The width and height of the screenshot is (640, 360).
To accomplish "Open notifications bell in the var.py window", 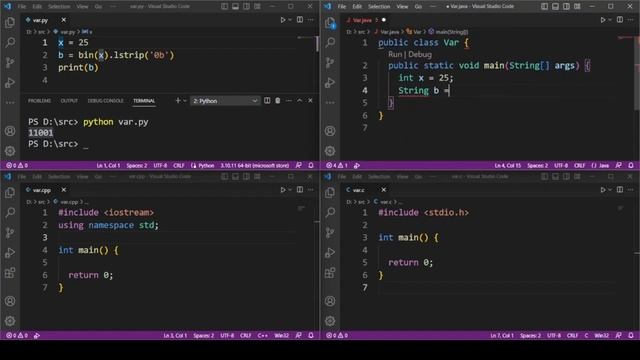I will pyautogui.click(x=311, y=165).
